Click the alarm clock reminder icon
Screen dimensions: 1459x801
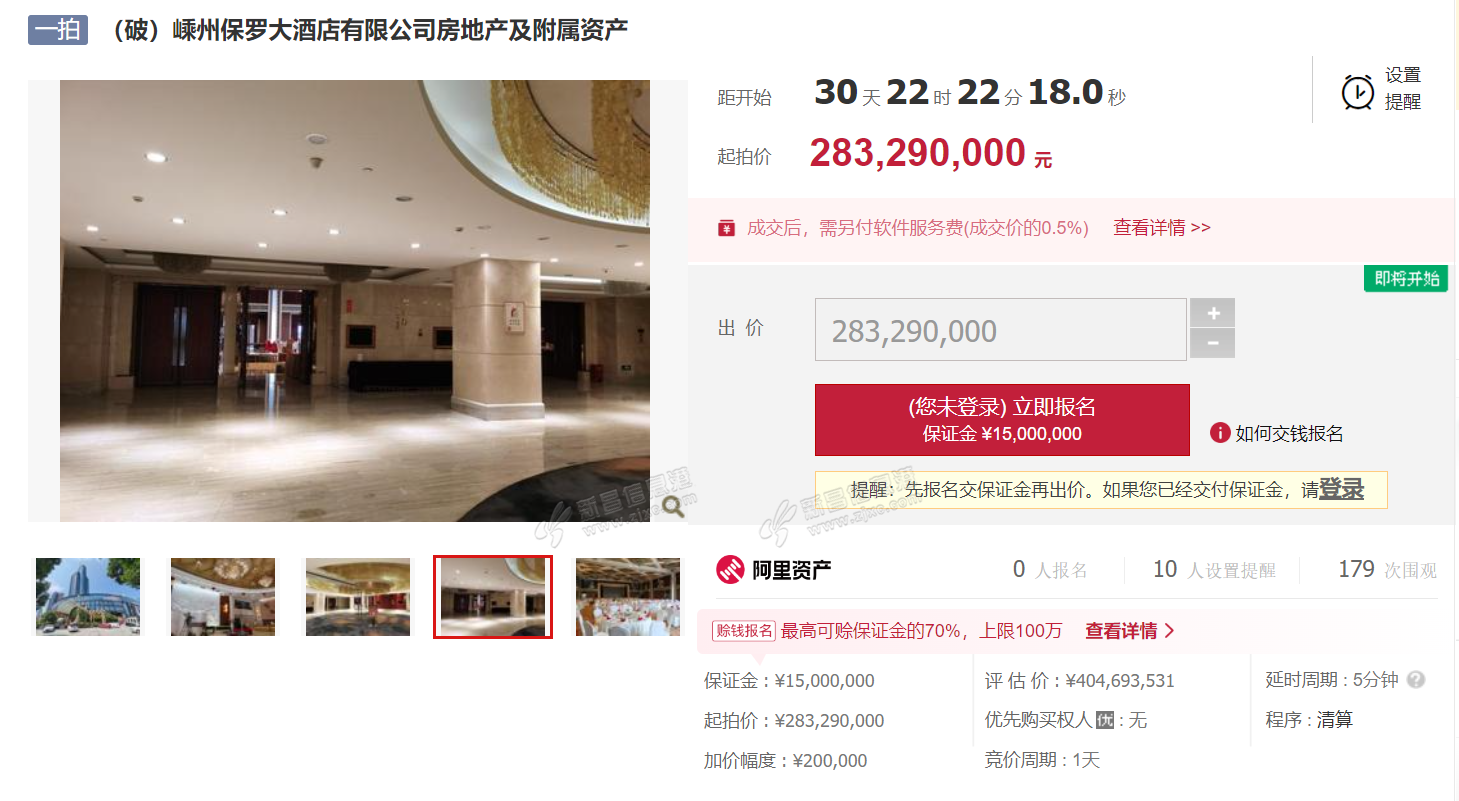1357,91
